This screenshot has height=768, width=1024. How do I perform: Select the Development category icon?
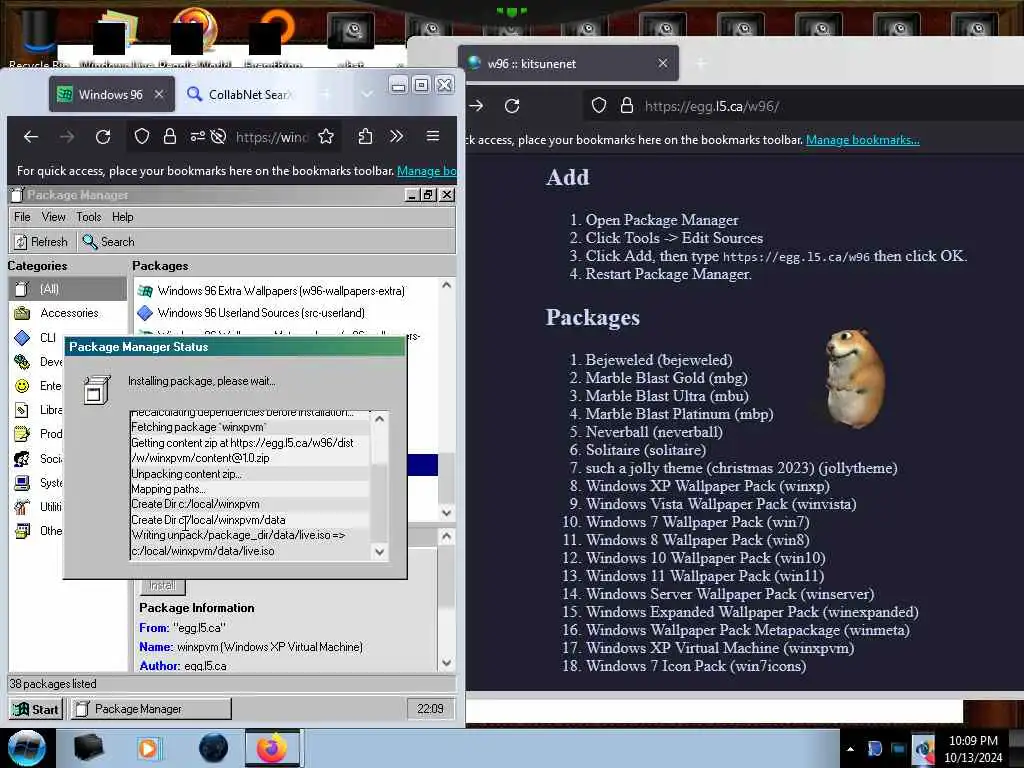22,362
